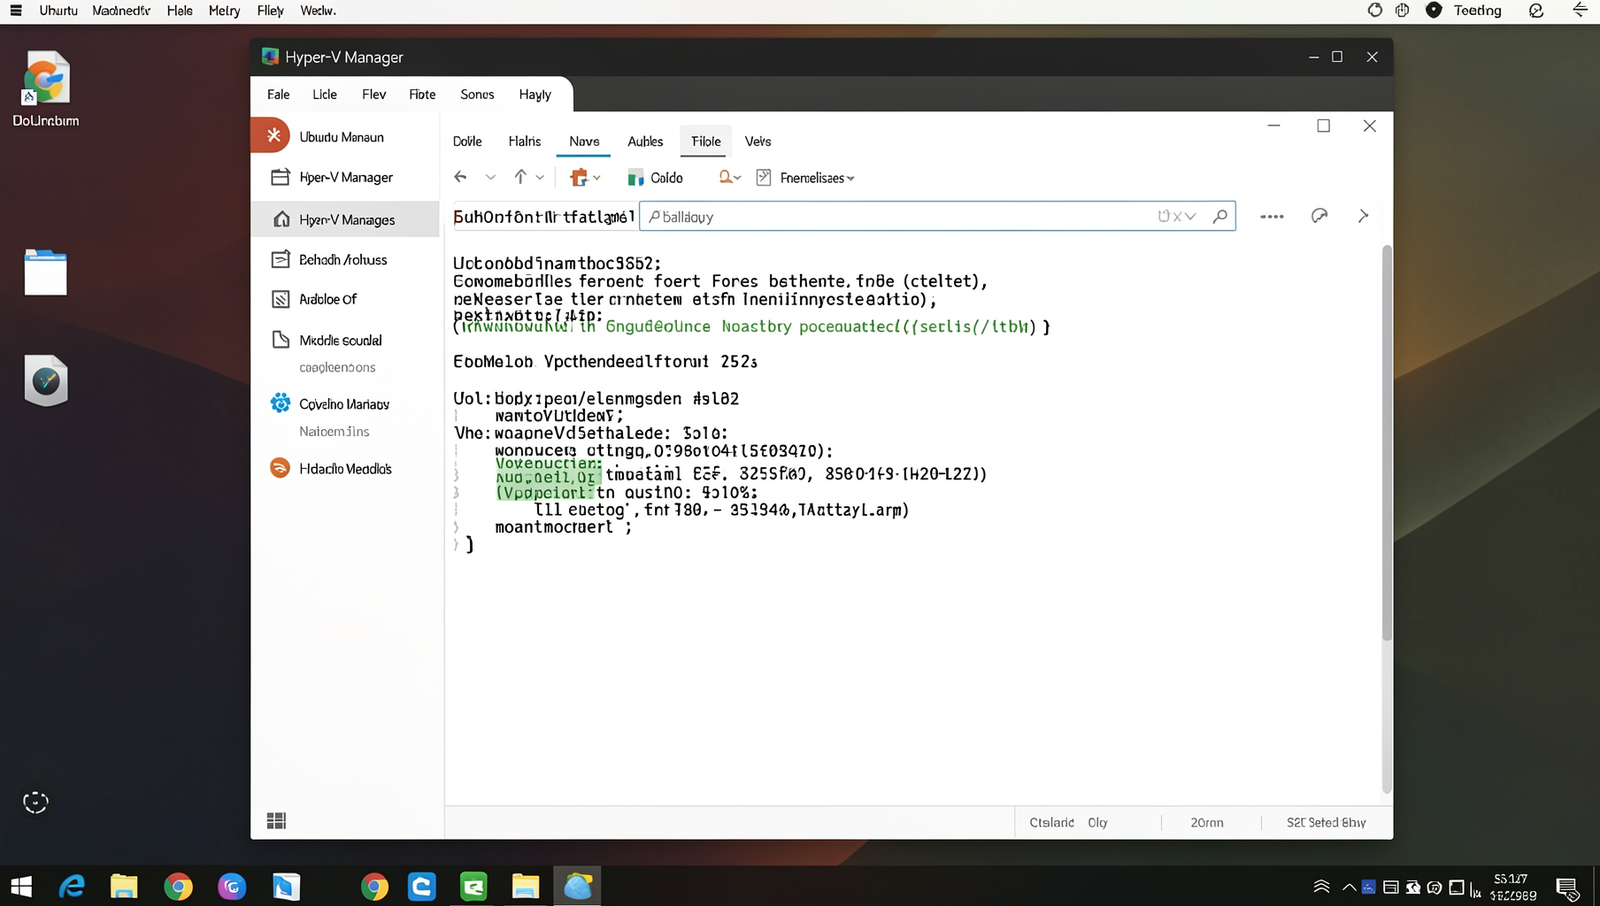Open the orange folder toolbar icon
Image resolution: width=1600 pixels, height=906 pixels.
point(578,177)
